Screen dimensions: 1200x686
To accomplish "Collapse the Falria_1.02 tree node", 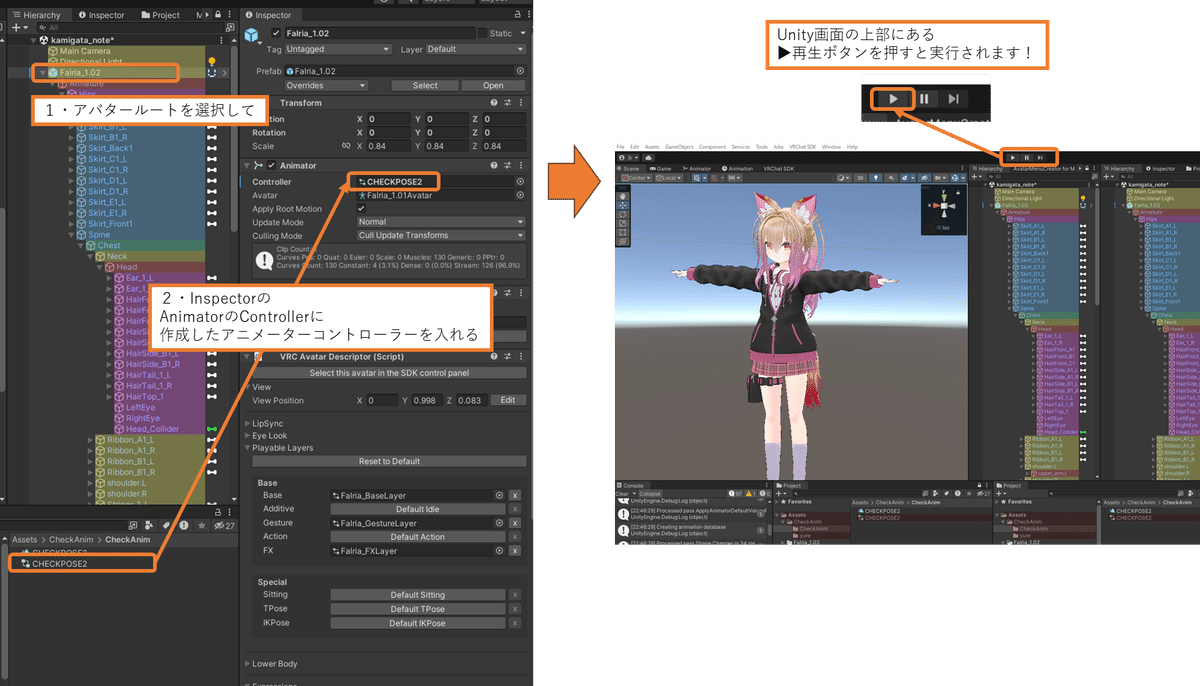I will [41, 73].
